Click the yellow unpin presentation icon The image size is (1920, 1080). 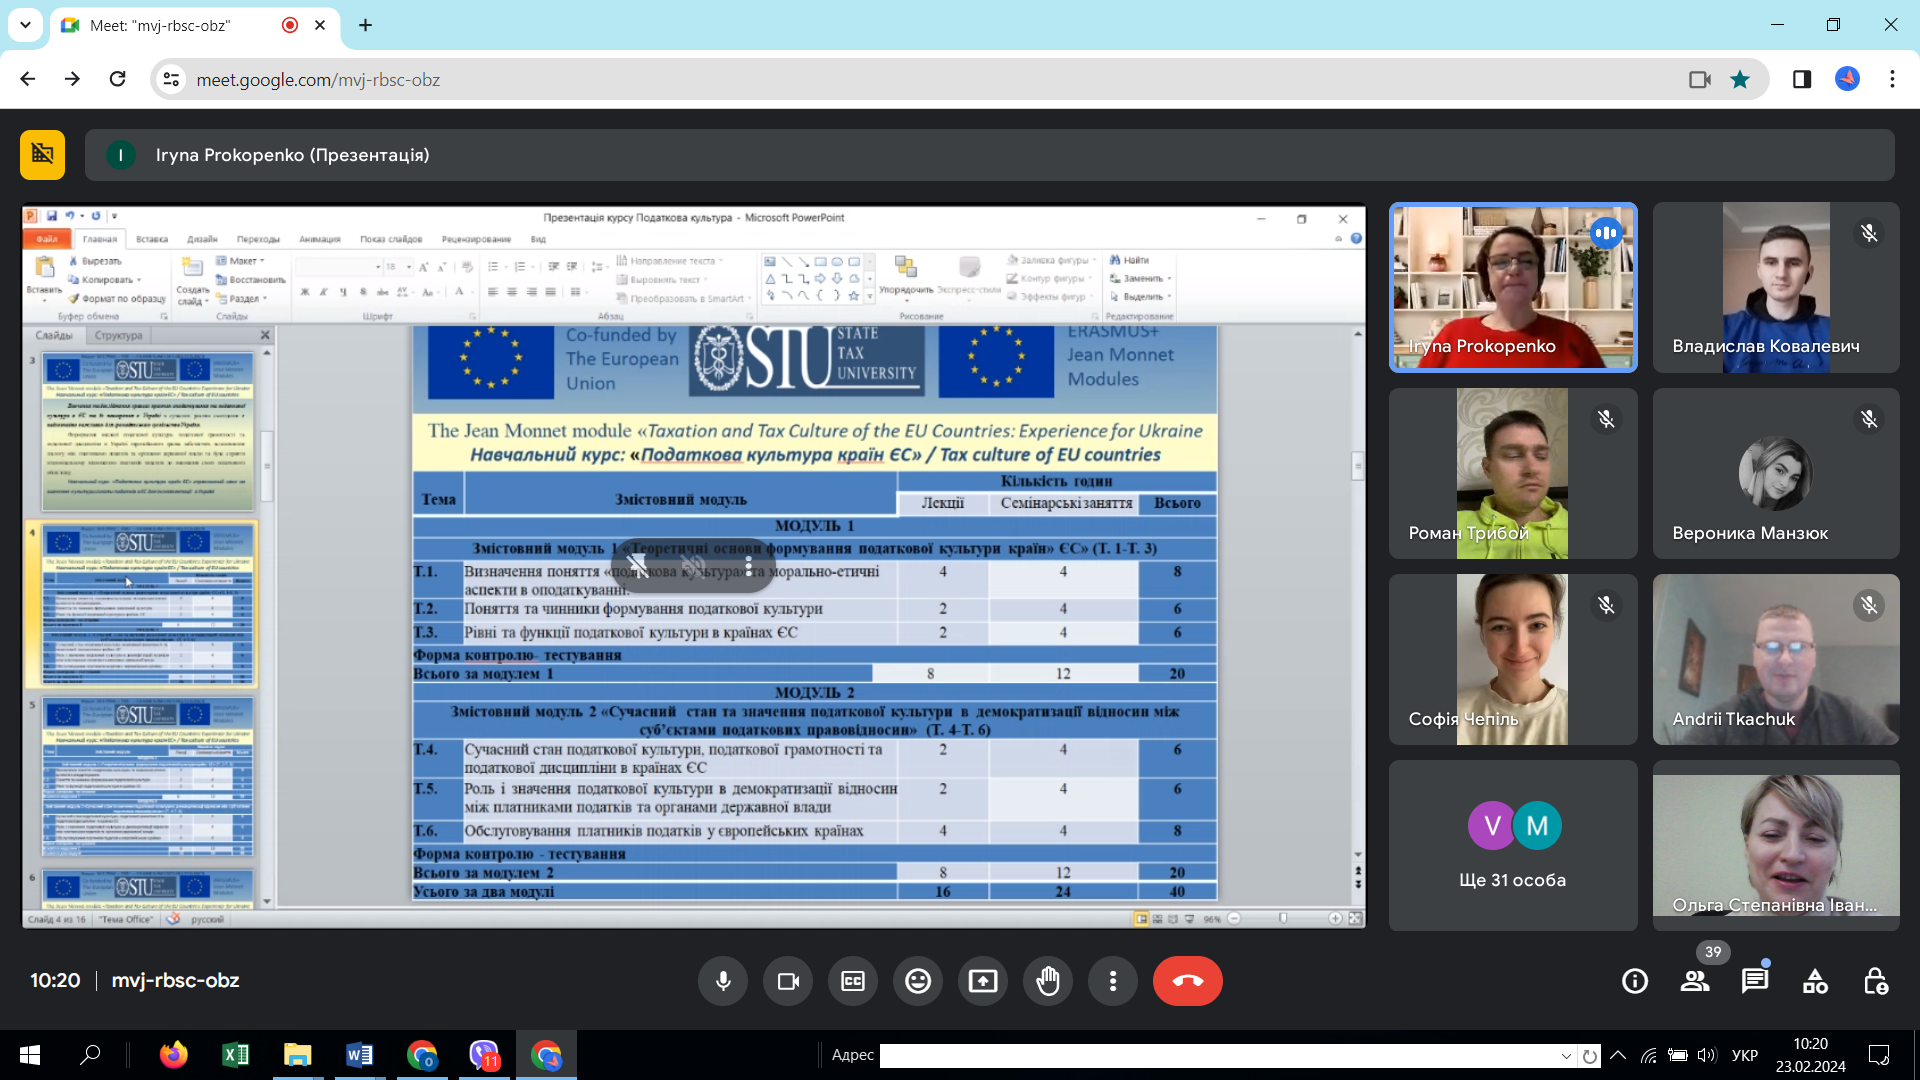42,155
